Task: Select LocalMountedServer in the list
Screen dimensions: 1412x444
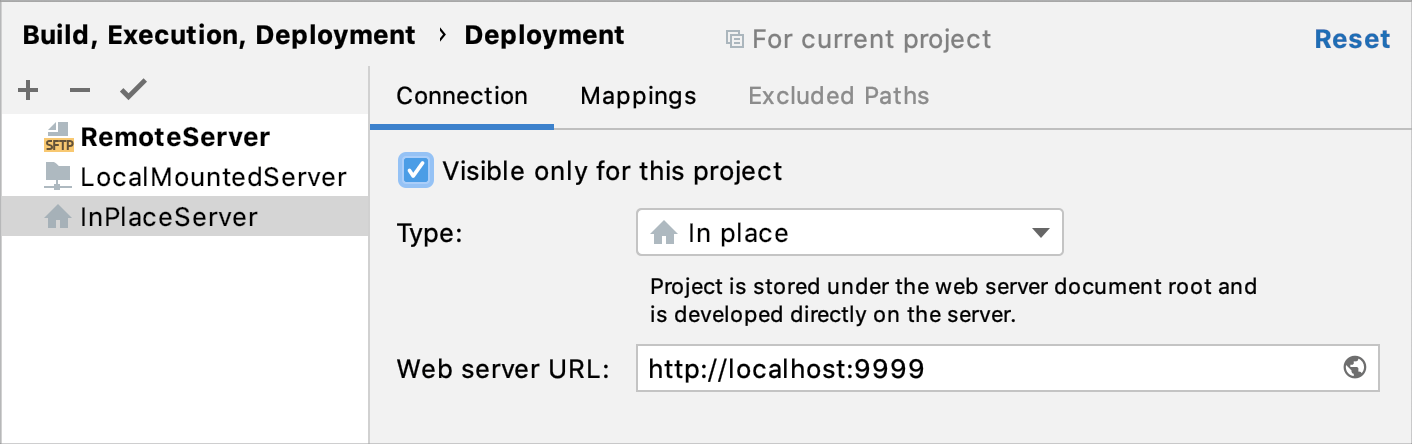Action: pyautogui.click(x=213, y=178)
